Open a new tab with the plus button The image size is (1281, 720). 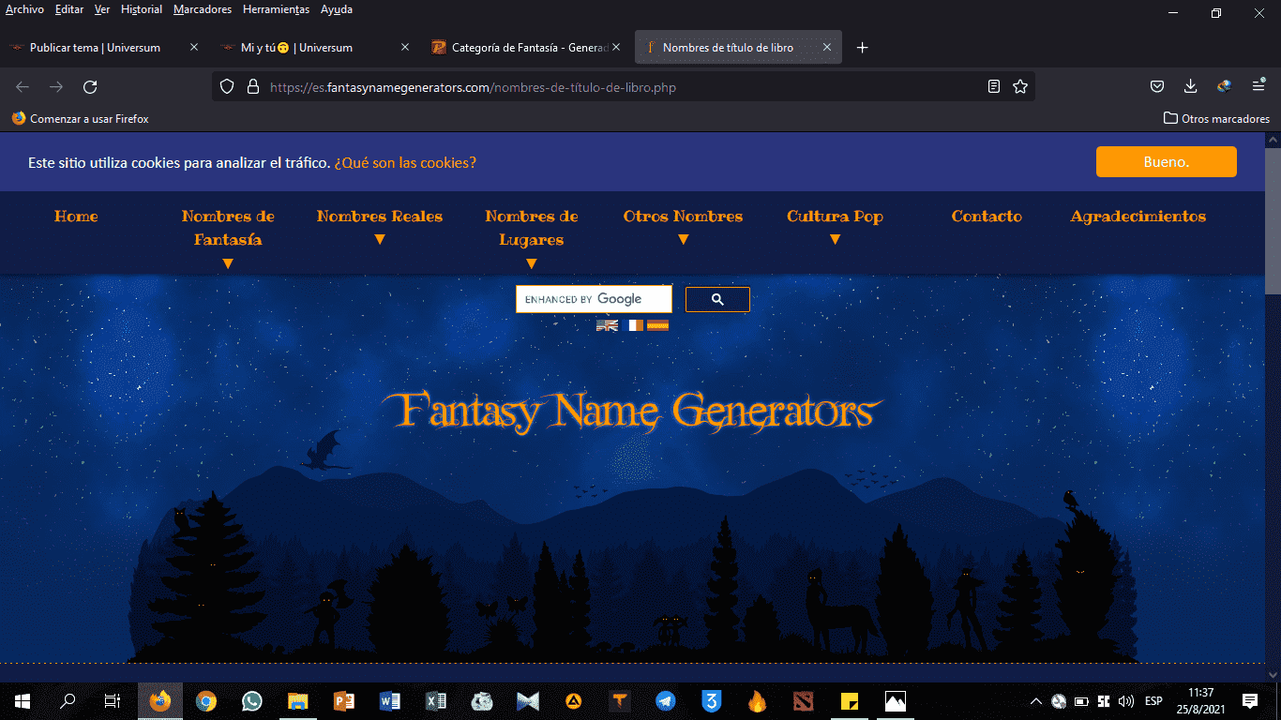click(863, 47)
